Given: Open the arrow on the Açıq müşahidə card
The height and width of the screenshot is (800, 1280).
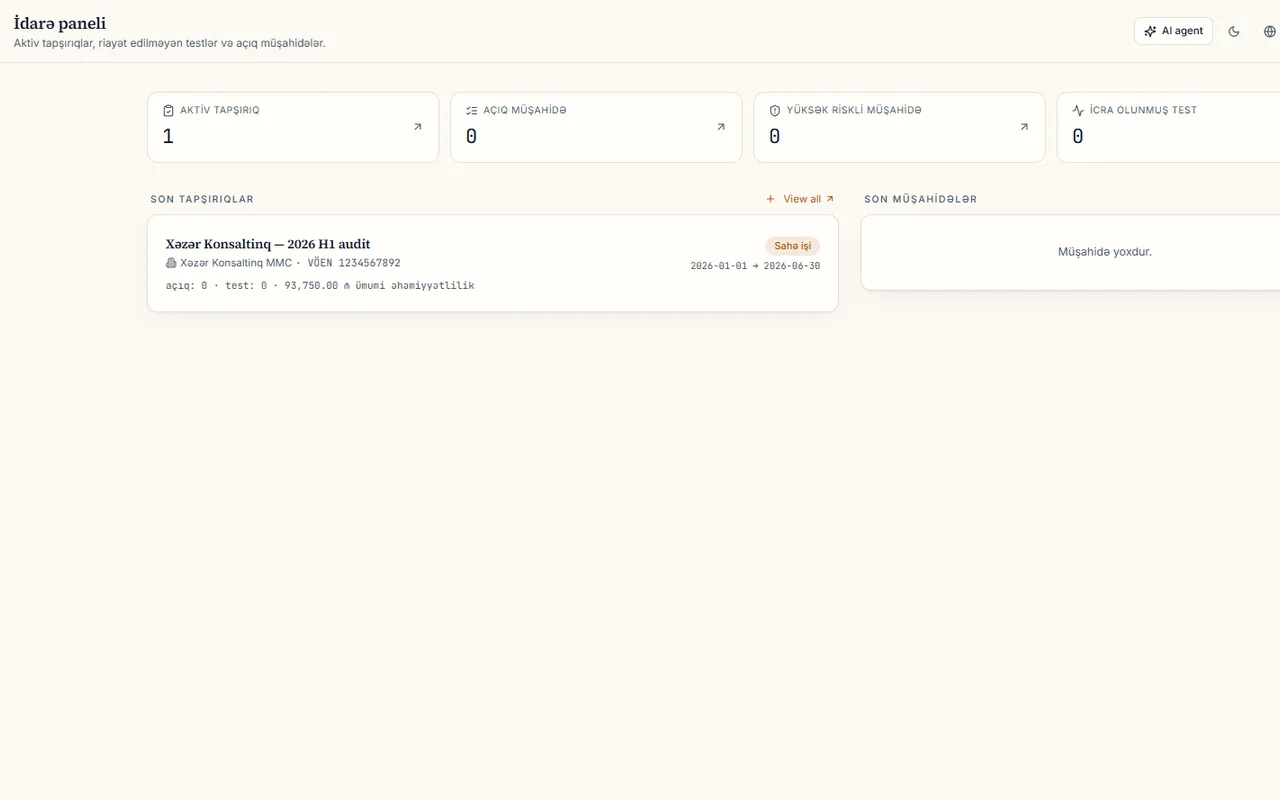Looking at the screenshot, I should coord(721,127).
